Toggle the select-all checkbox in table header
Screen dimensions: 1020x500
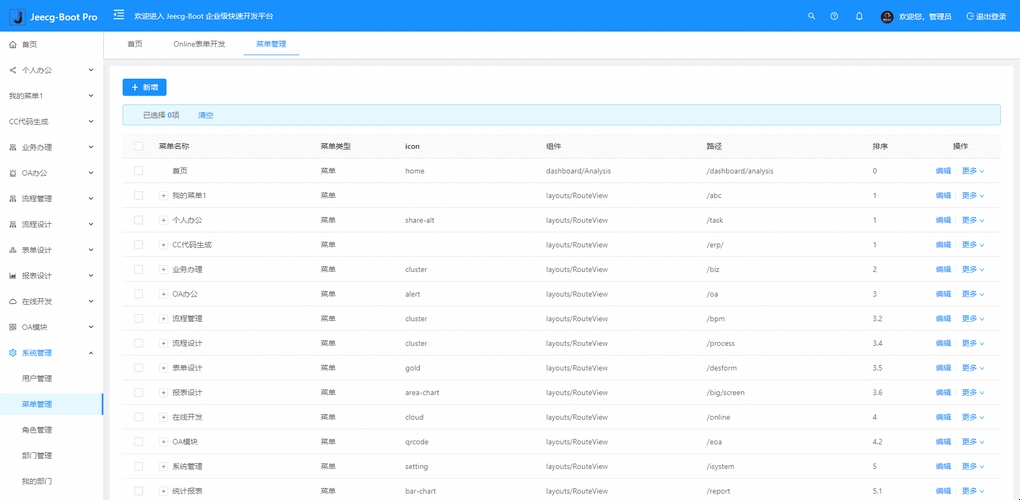(139, 146)
